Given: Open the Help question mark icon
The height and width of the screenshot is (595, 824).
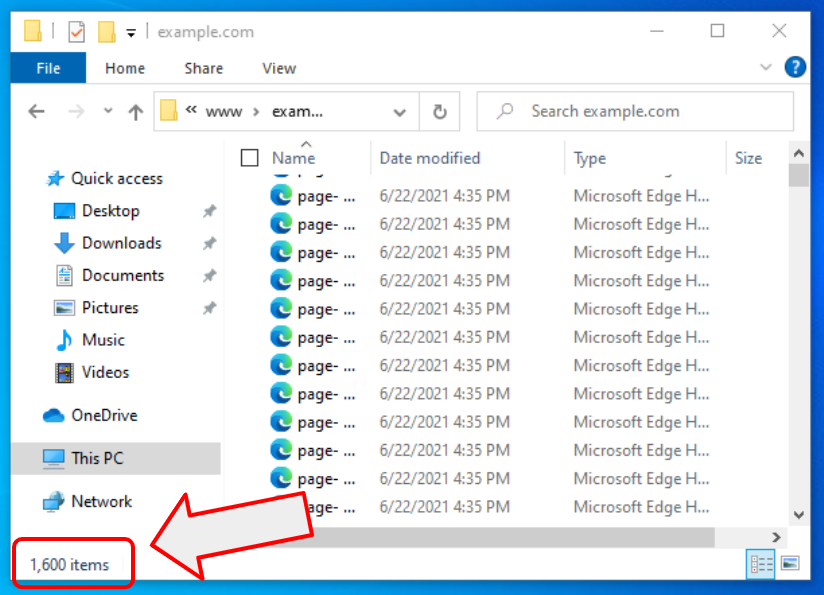Looking at the screenshot, I should (x=795, y=67).
